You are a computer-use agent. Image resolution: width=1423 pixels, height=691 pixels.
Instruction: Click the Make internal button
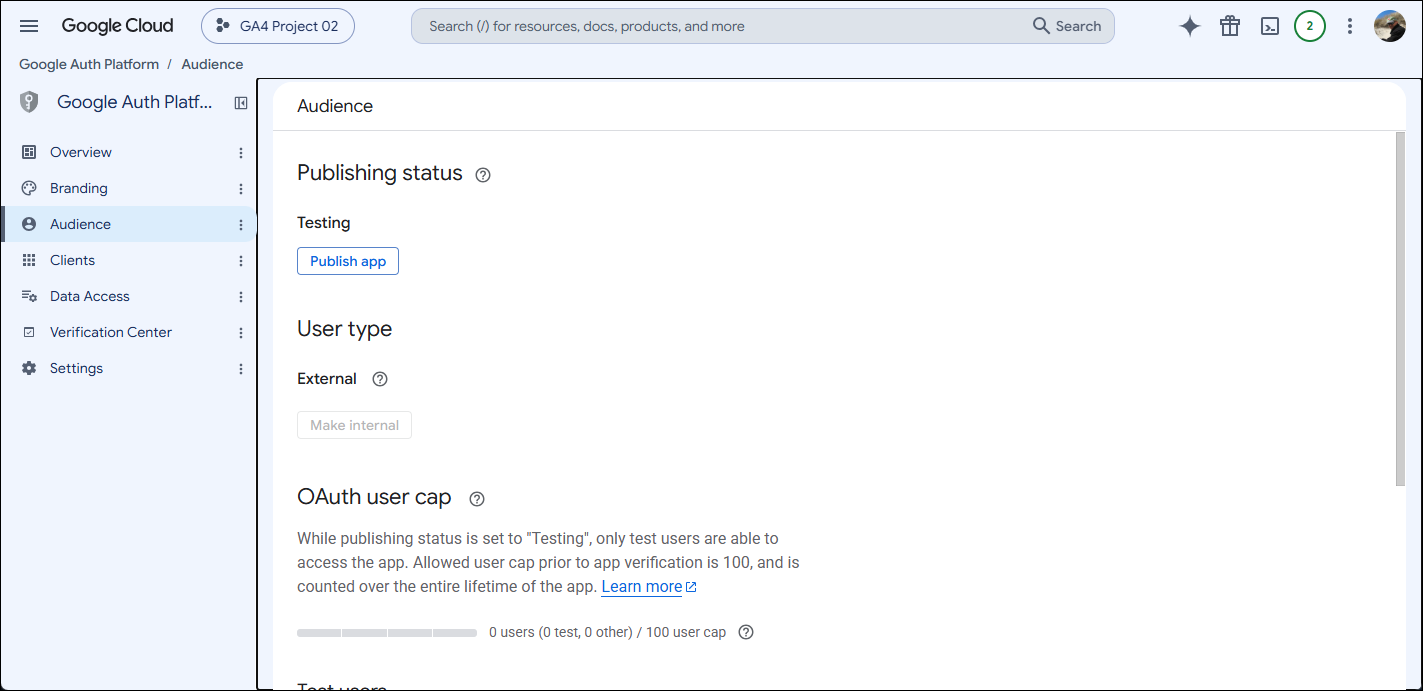[354, 425]
